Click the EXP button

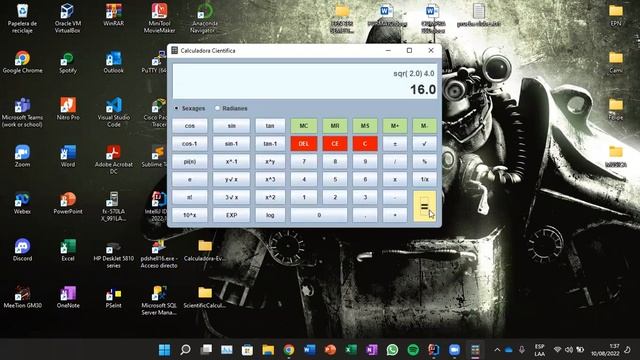231,215
